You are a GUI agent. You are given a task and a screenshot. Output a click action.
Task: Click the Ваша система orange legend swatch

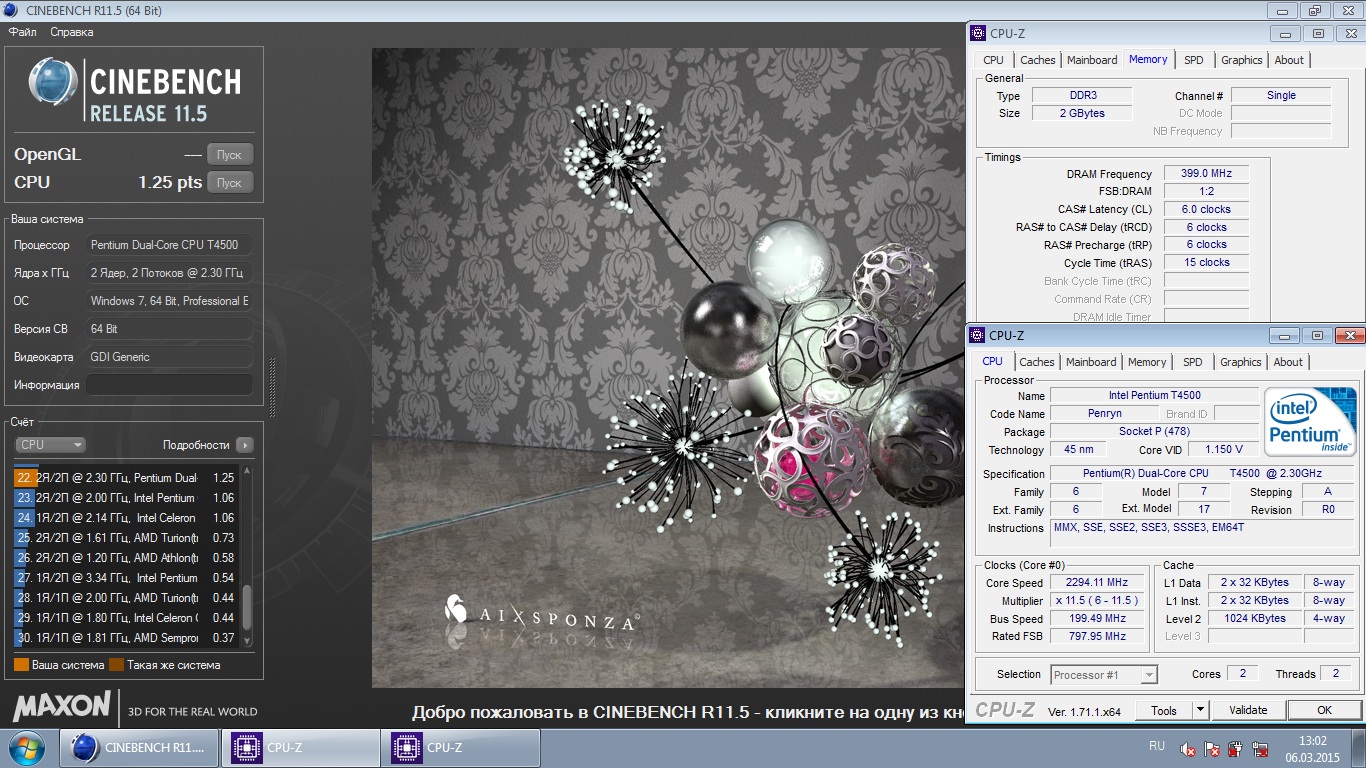[x=21, y=665]
